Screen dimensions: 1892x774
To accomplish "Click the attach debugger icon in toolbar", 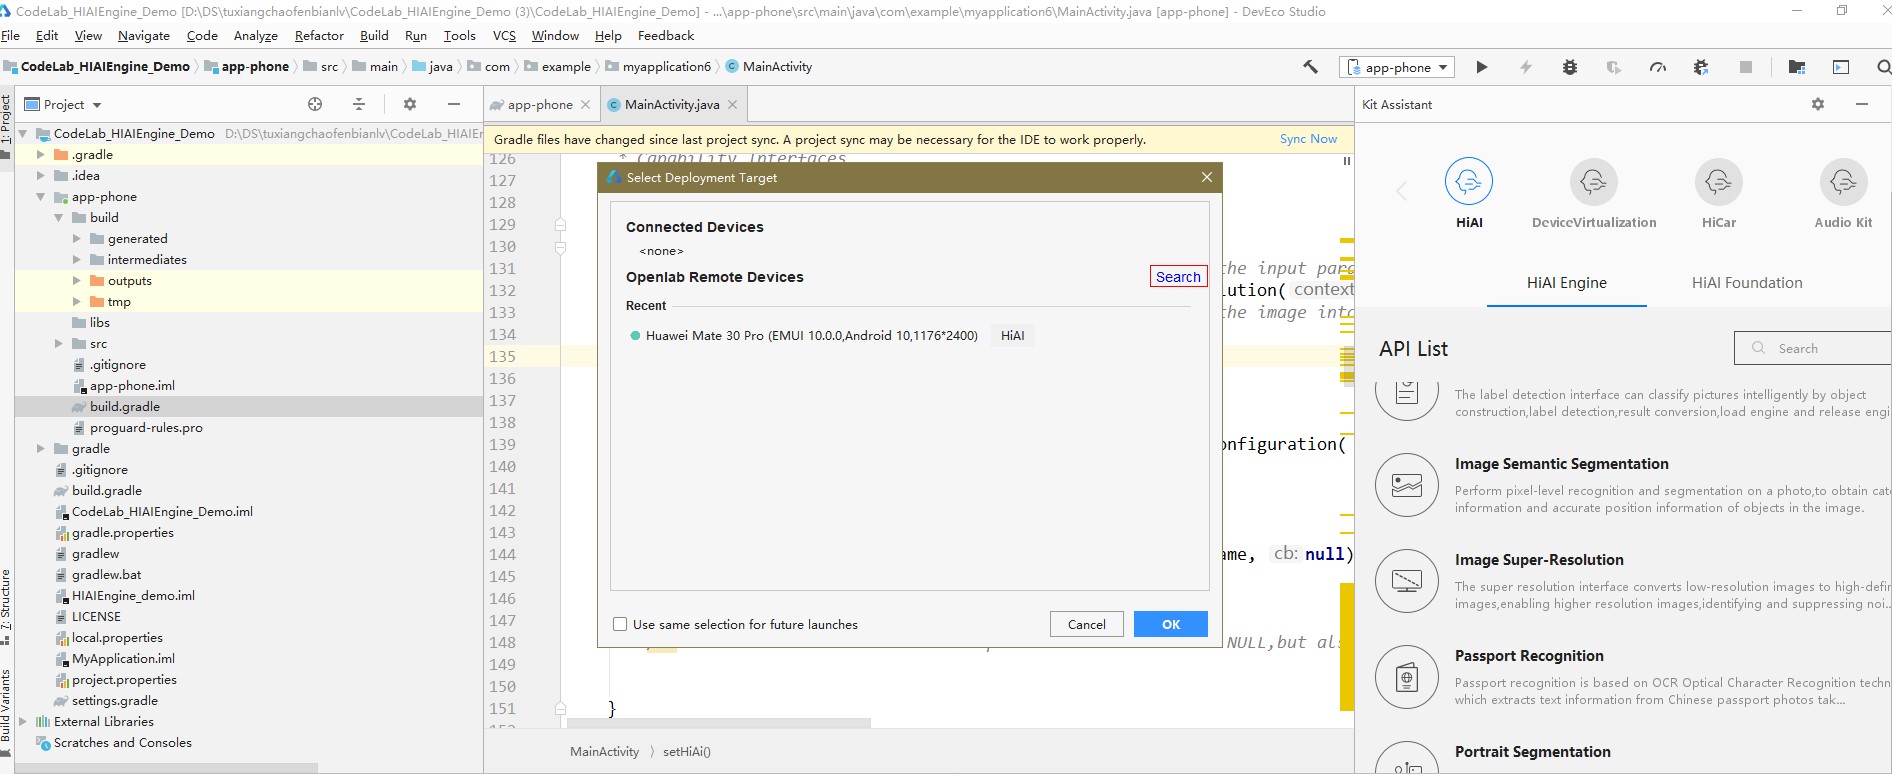I will click(x=1702, y=67).
